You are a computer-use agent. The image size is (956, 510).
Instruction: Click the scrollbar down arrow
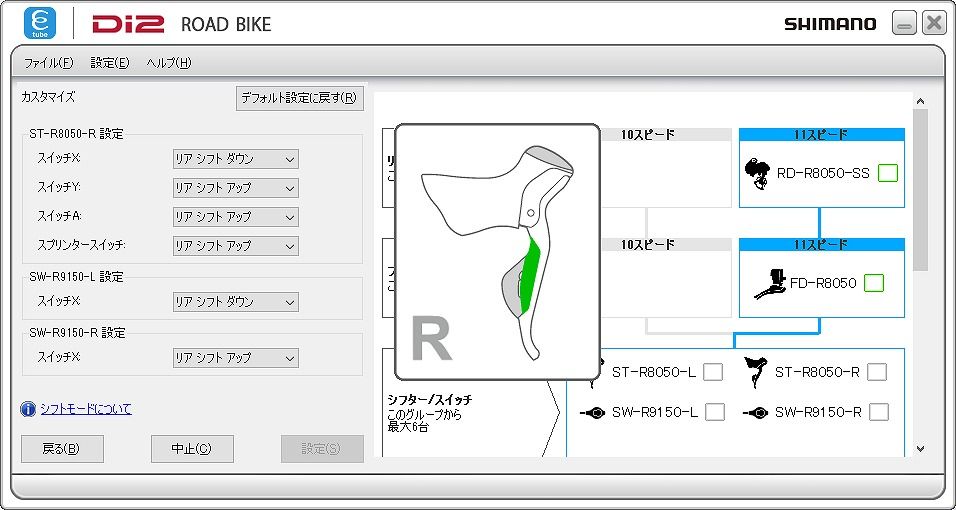tap(921, 449)
